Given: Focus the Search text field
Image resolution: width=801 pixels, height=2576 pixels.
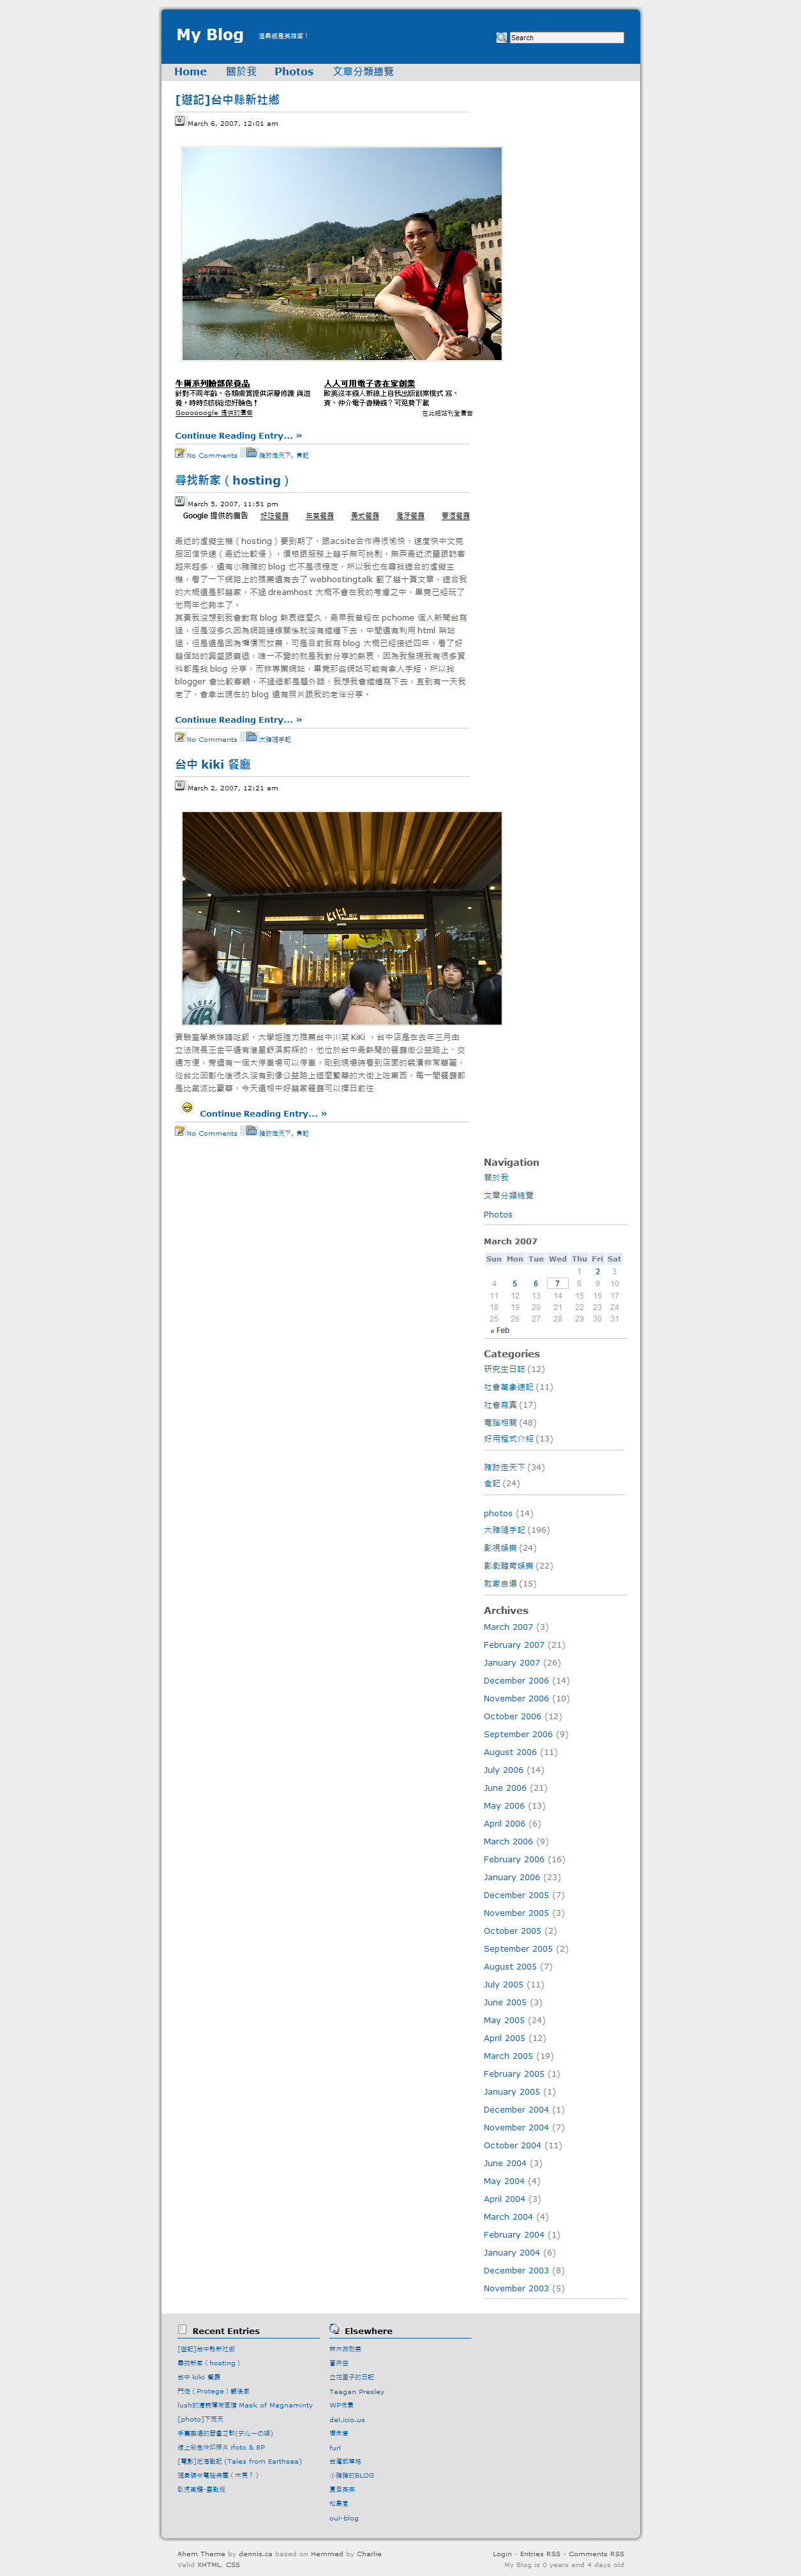Looking at the screenshot, I should pos(566,38).
